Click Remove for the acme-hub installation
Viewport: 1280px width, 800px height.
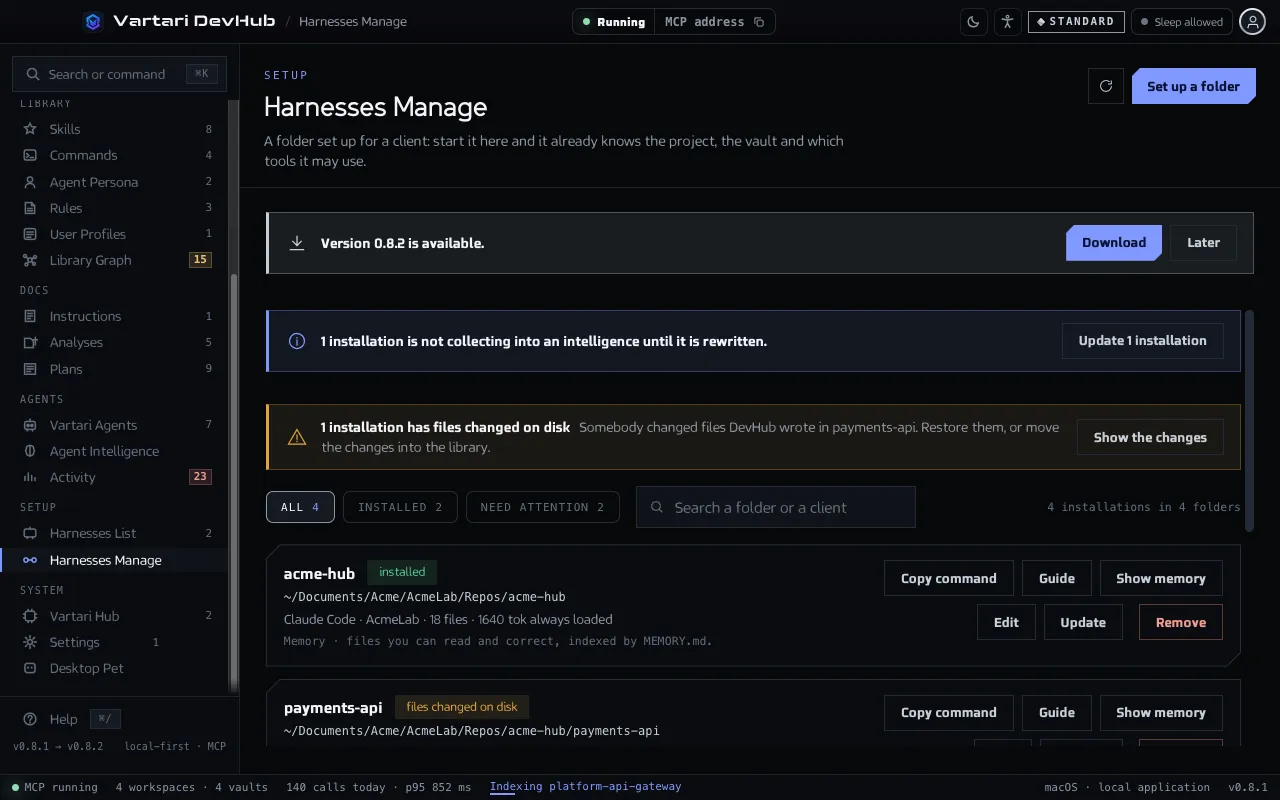click(x=1181, y=622)
